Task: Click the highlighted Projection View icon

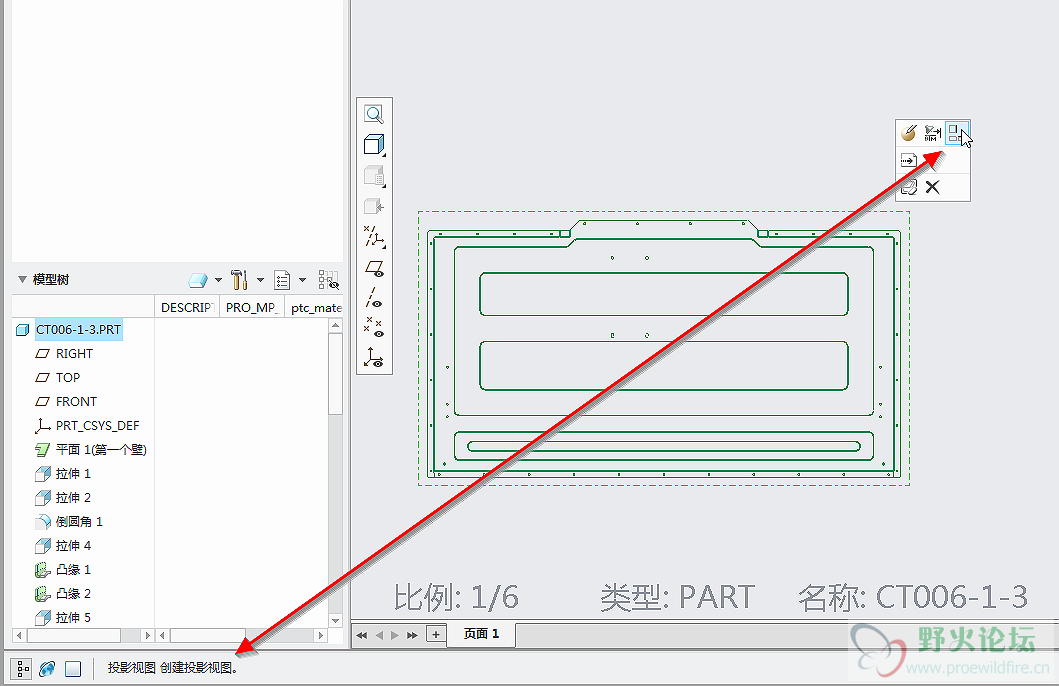Action: coord(956,133)
